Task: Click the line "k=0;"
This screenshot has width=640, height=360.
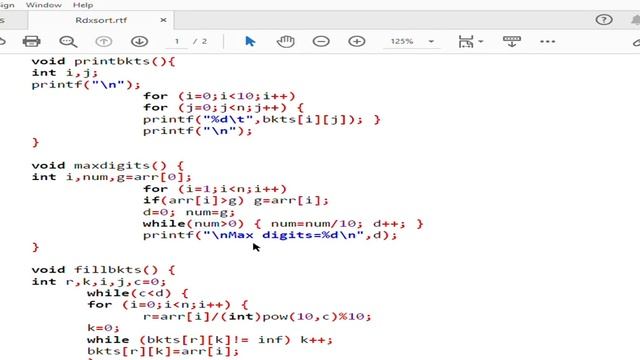Action: click(103, 328)
